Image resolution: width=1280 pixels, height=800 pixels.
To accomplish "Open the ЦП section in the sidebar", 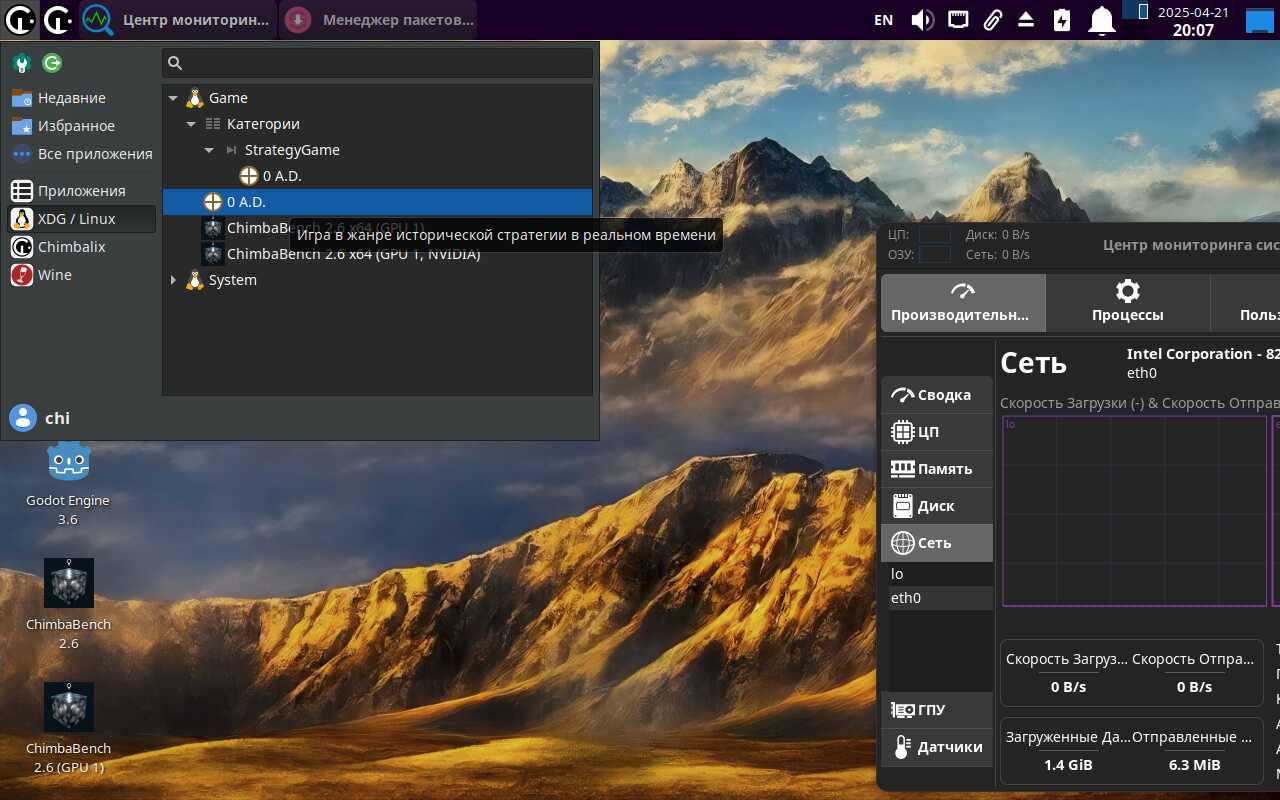I will (937, 432).
